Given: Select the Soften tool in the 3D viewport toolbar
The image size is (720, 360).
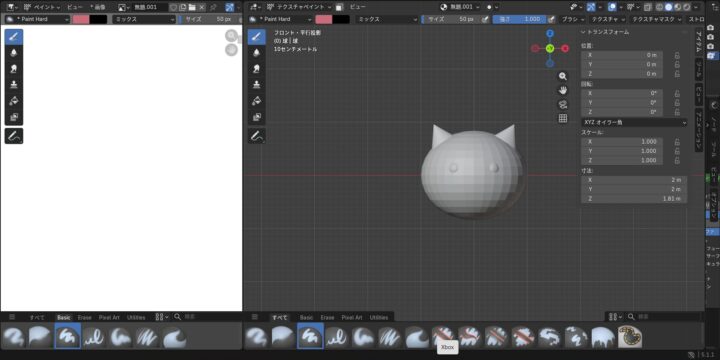Looking at the screenshot, I should point(257,52).
